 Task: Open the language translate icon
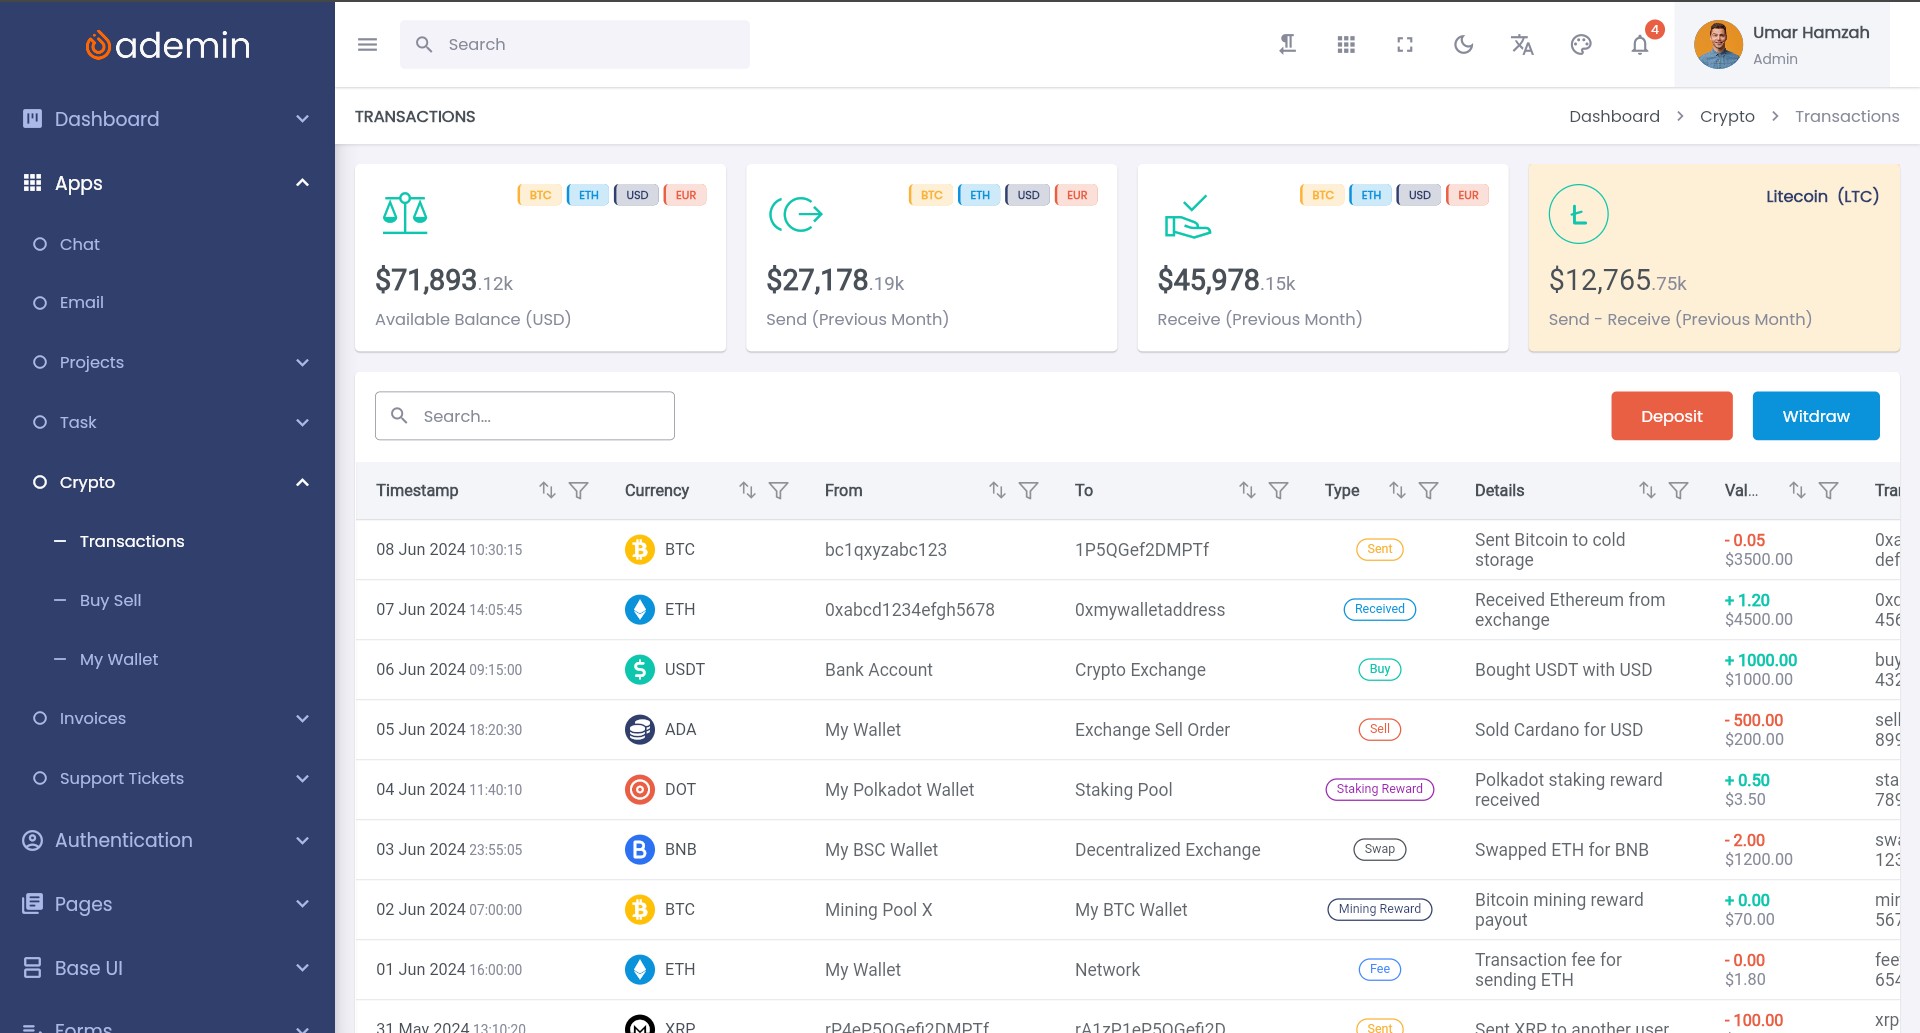1522,45
